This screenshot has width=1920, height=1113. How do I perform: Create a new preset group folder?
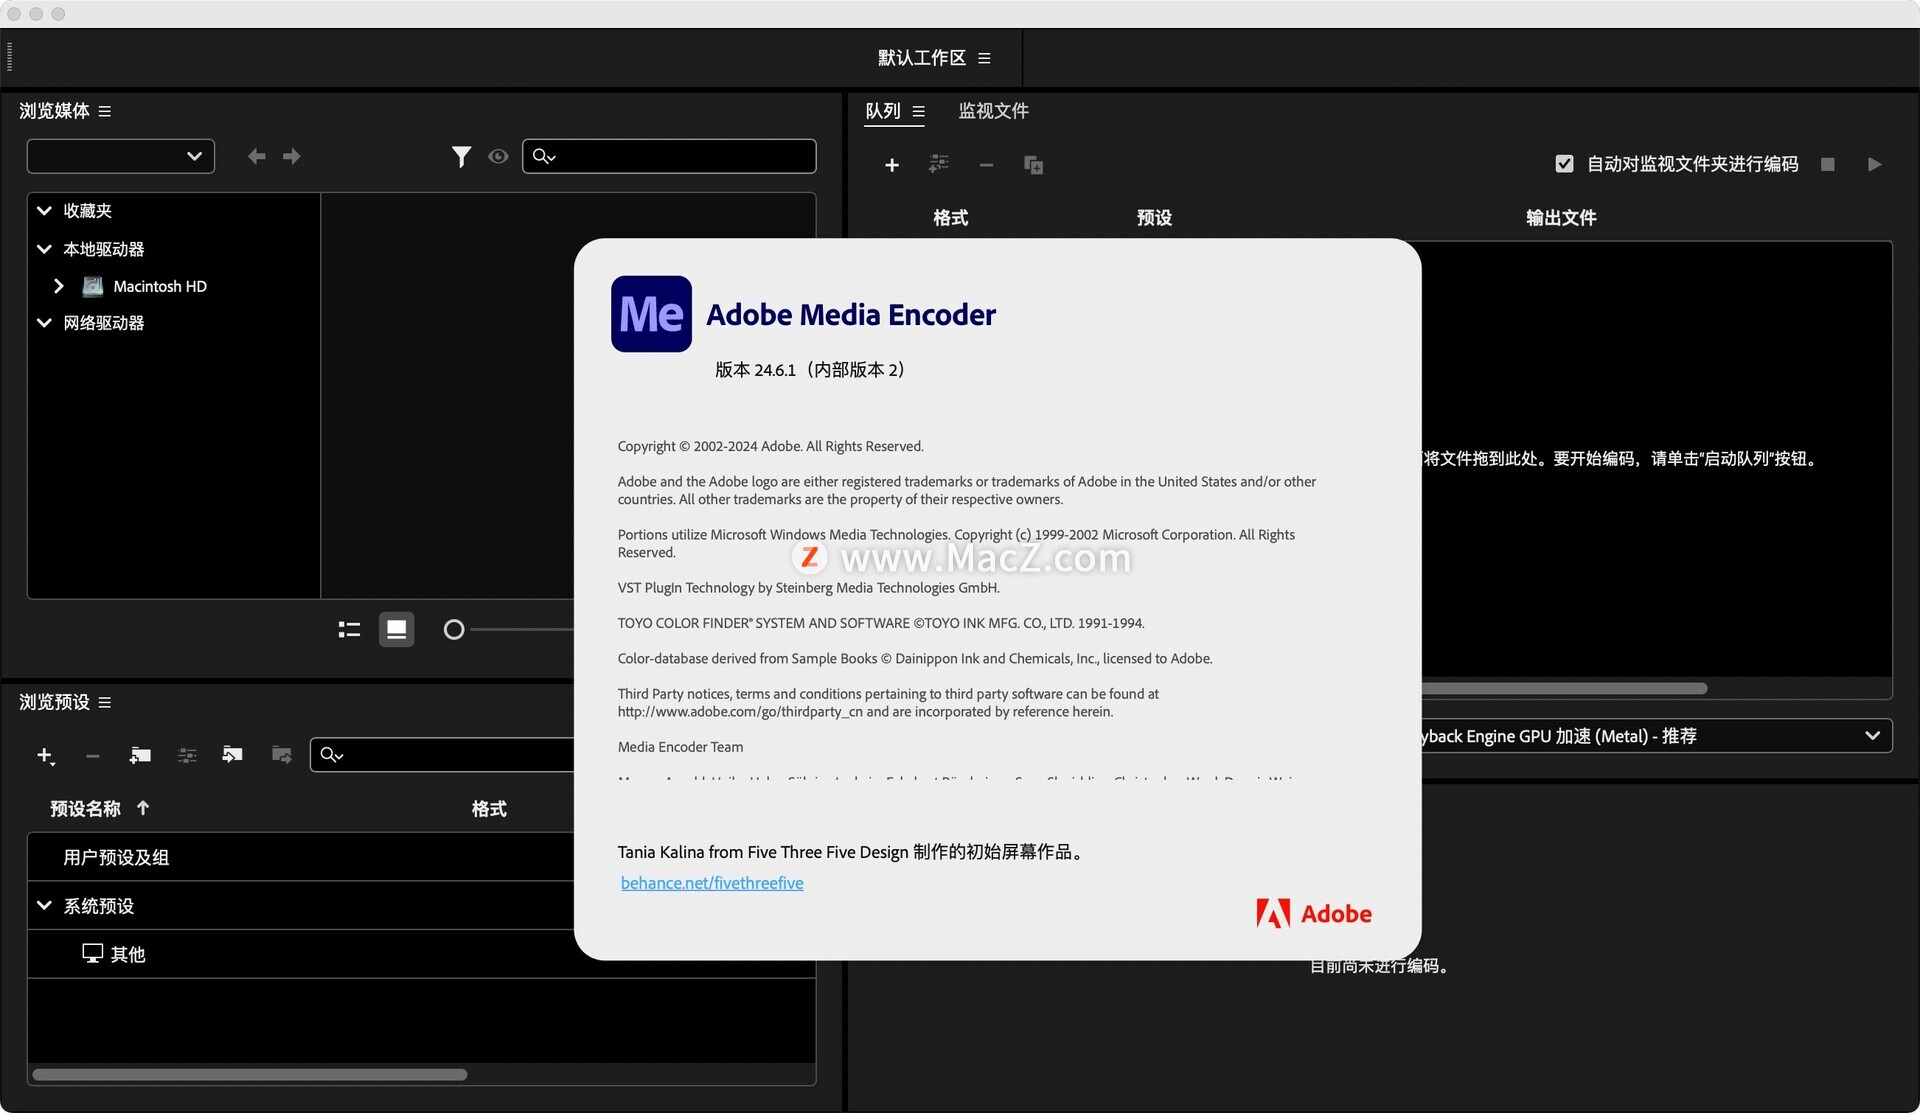tap(140, 755)
